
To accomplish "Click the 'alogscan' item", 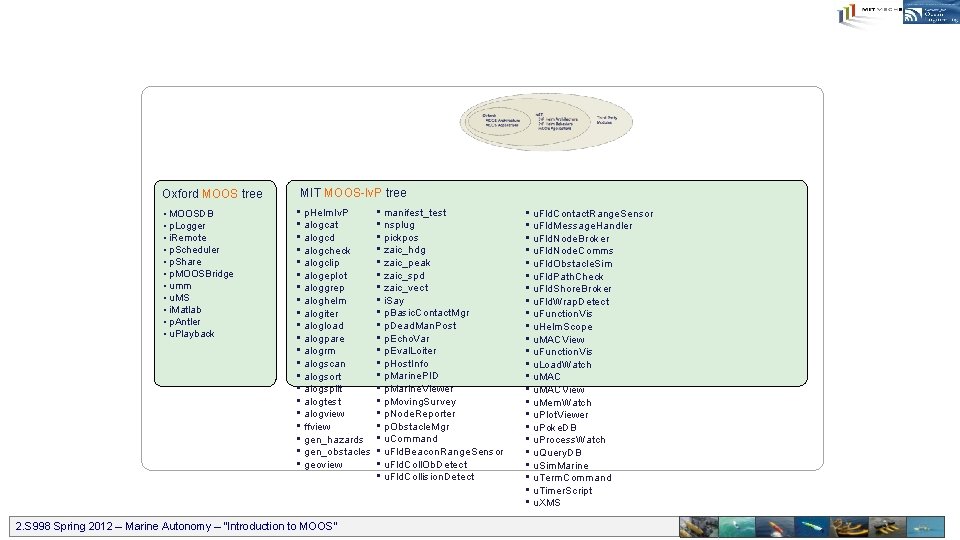I will click(325, 364).
